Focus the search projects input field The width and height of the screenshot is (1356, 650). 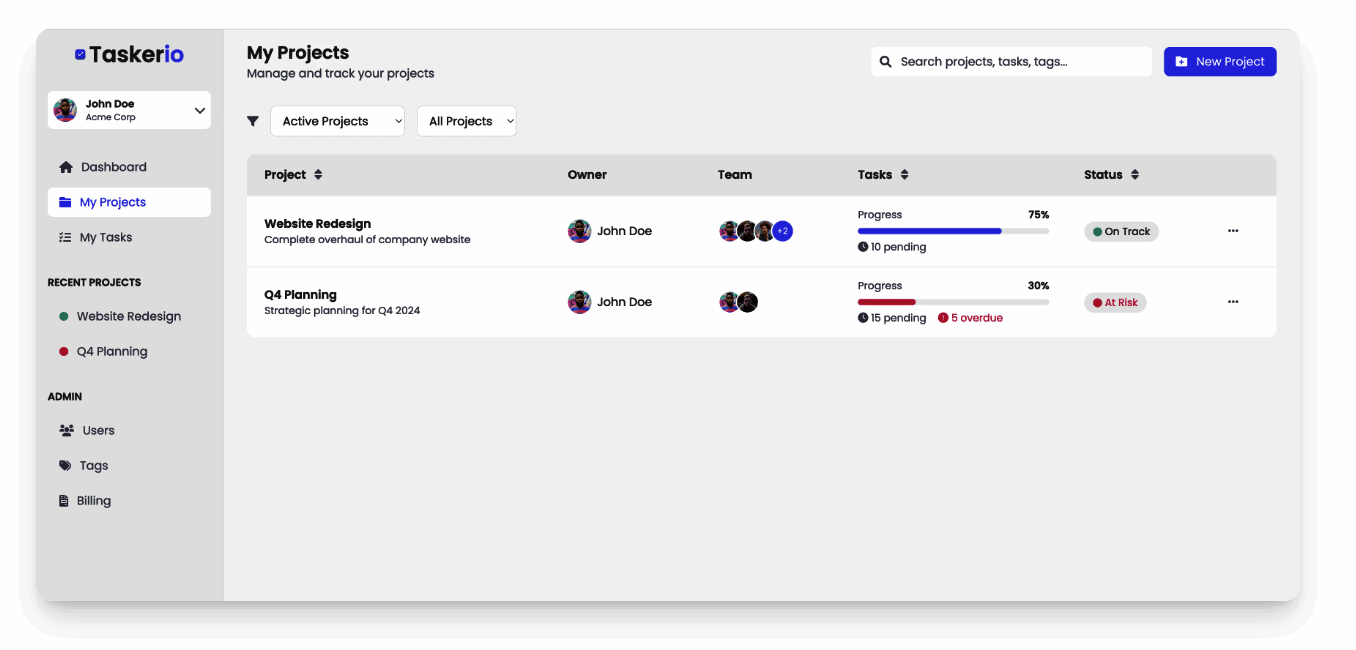point(1020,62)
